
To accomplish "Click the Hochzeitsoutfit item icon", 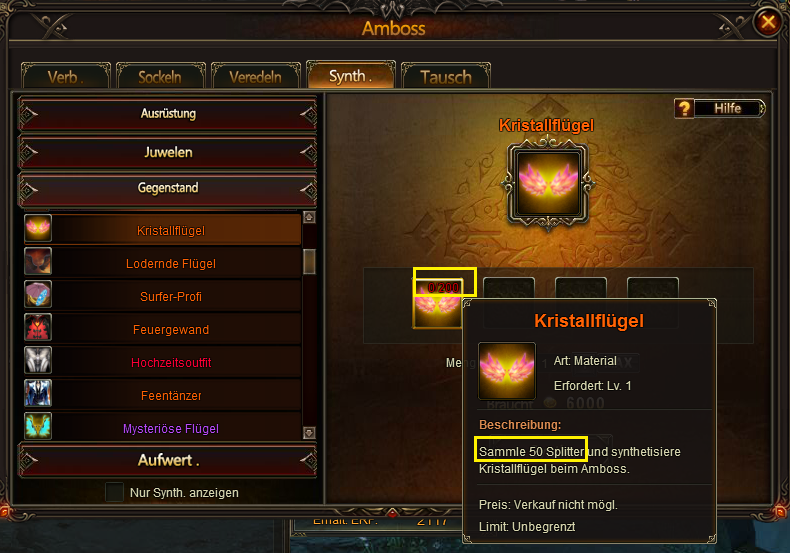I will [x=38, y=360].
